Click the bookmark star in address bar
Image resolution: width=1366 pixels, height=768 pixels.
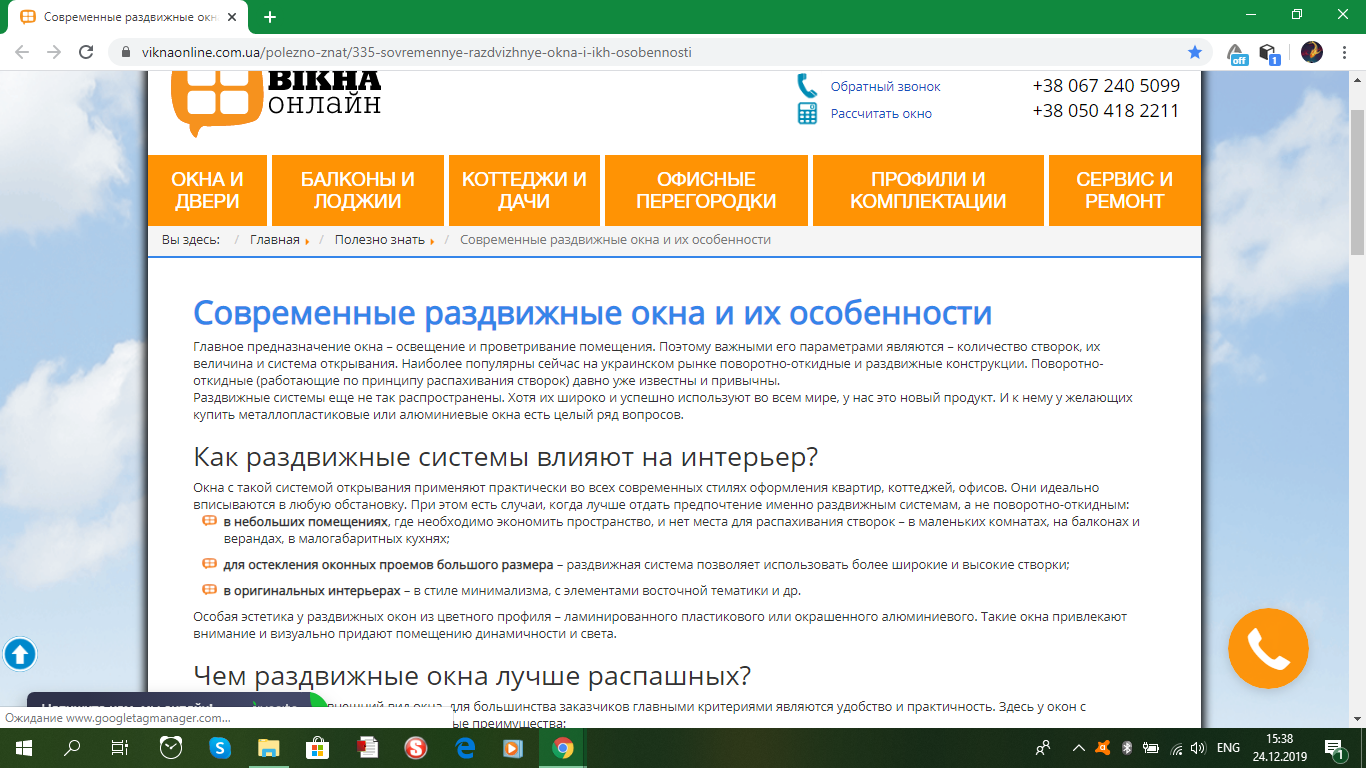[x=1195, y=52]
